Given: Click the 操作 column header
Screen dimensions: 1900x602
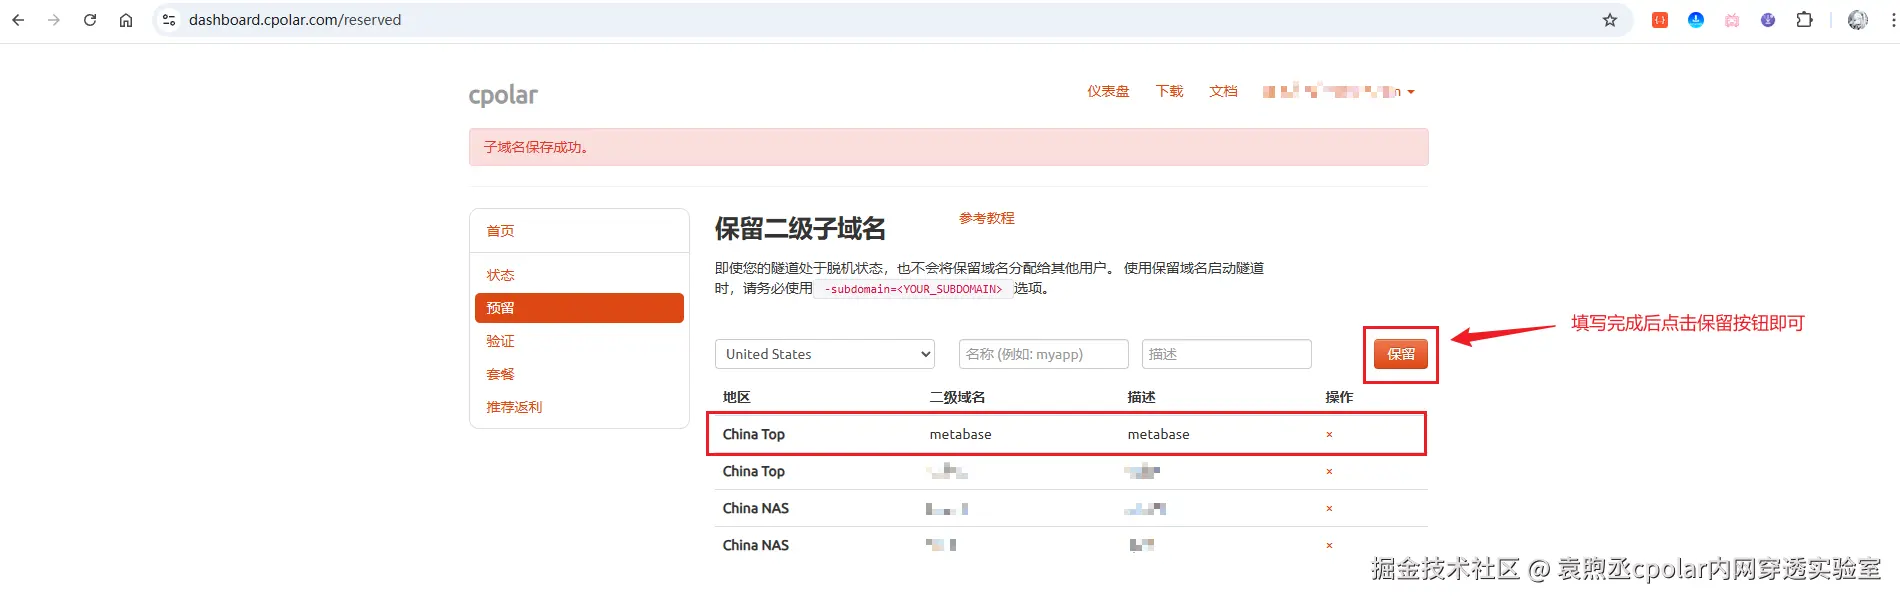Looking at the screenshot, I should 1339,397.
